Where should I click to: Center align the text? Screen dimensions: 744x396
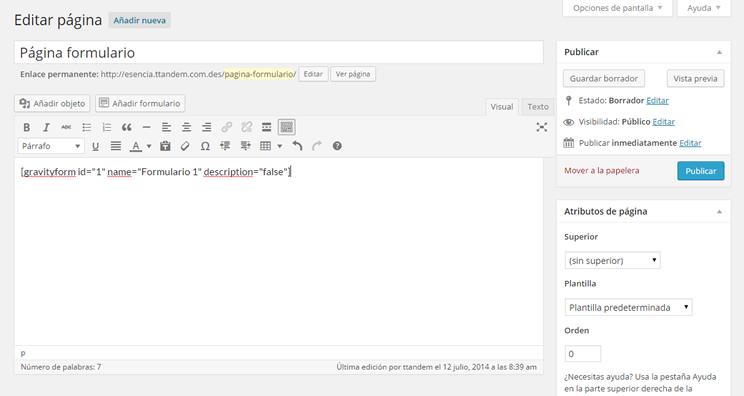pyautogui.click(x=186, y=127)
